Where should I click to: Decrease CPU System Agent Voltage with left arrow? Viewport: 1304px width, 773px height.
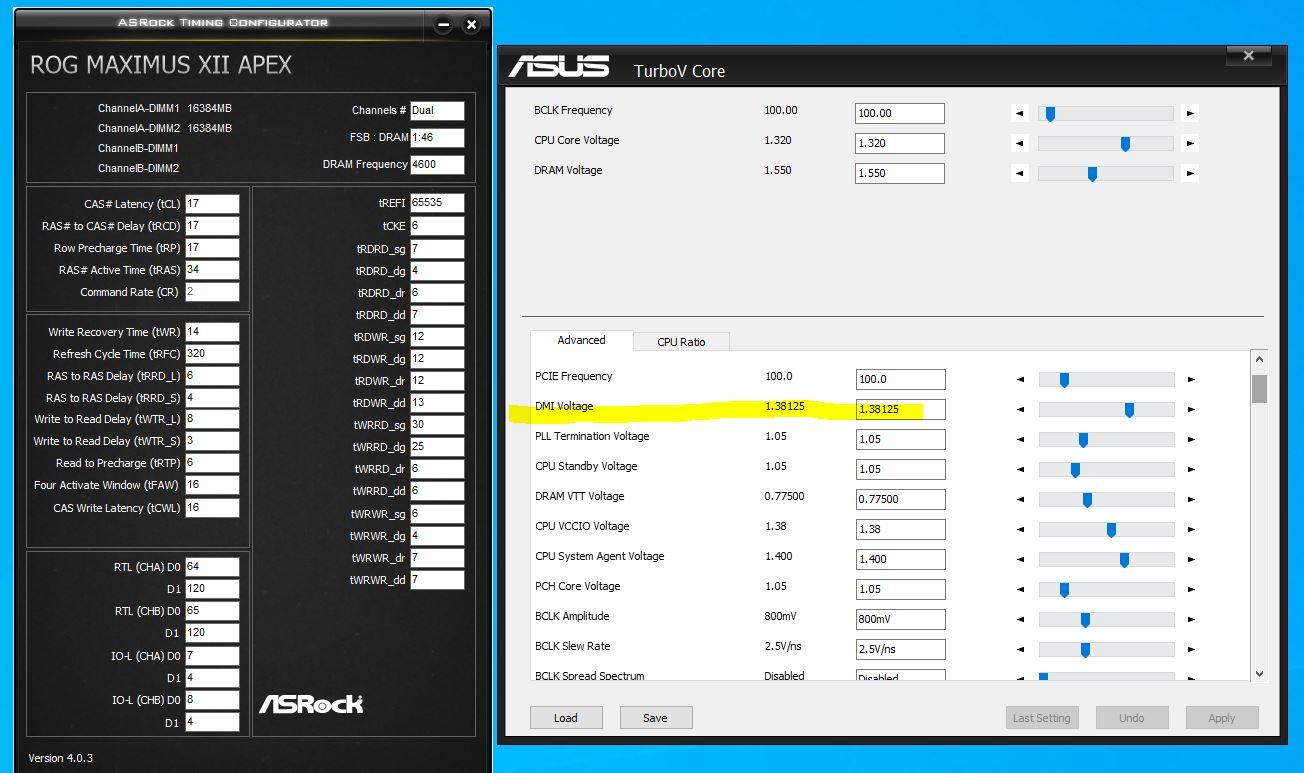pos(1020,559)
